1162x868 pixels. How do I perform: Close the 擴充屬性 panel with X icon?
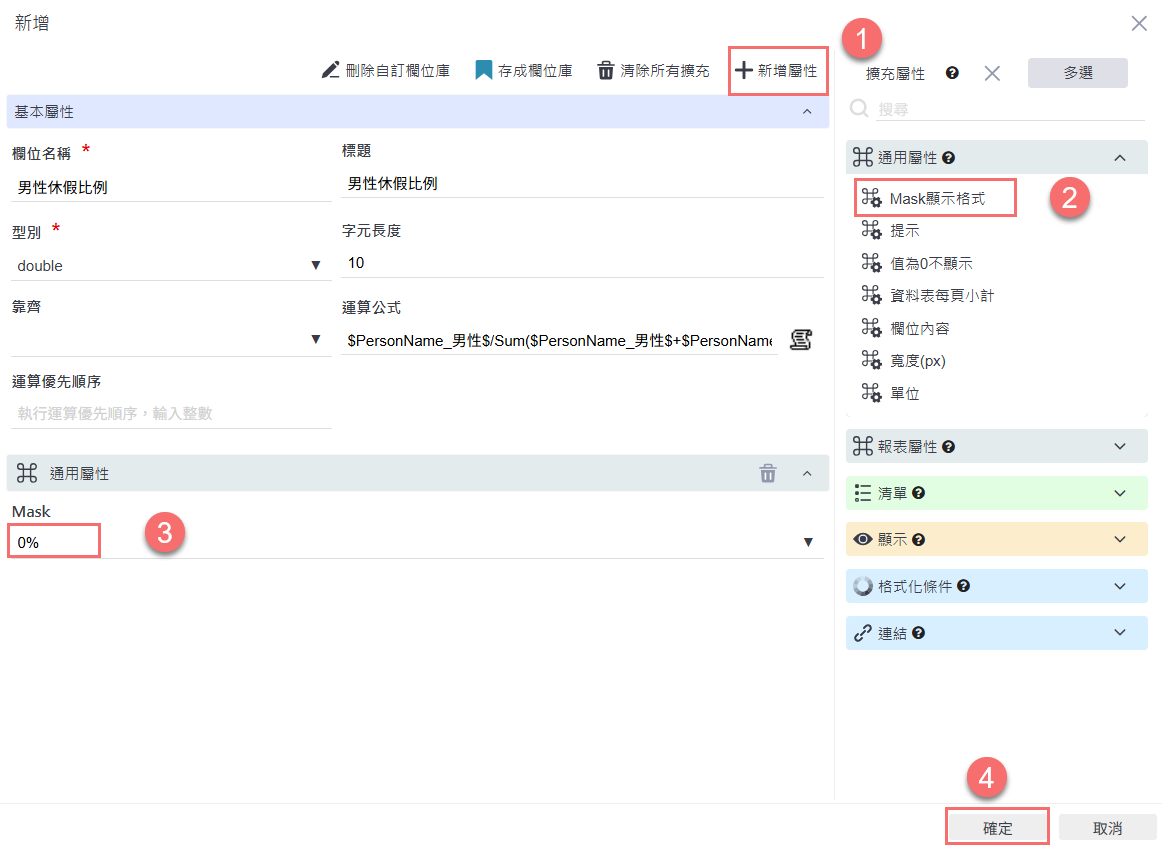pos(992,73)
